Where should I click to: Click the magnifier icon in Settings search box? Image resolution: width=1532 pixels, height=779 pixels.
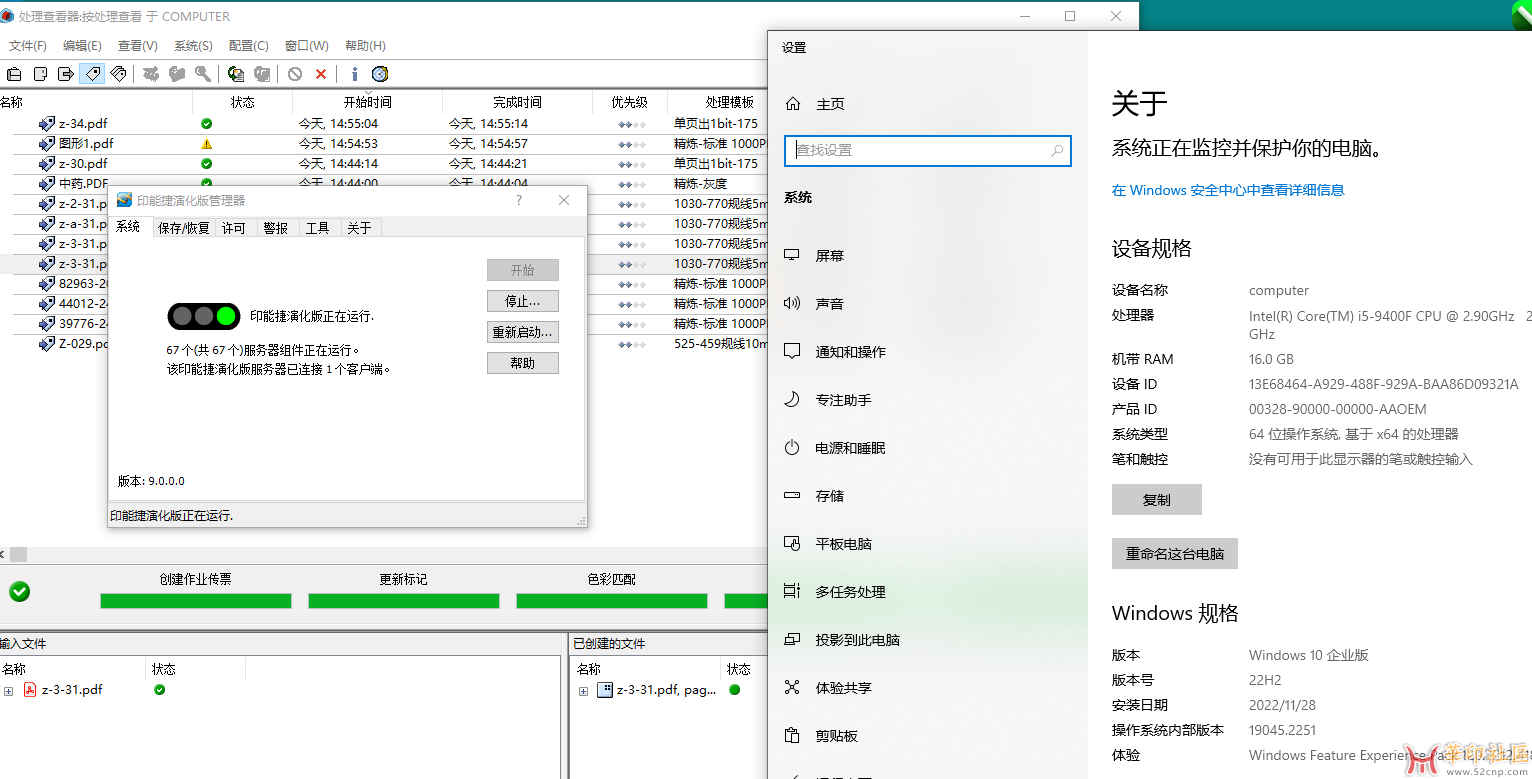(1057, 151)
